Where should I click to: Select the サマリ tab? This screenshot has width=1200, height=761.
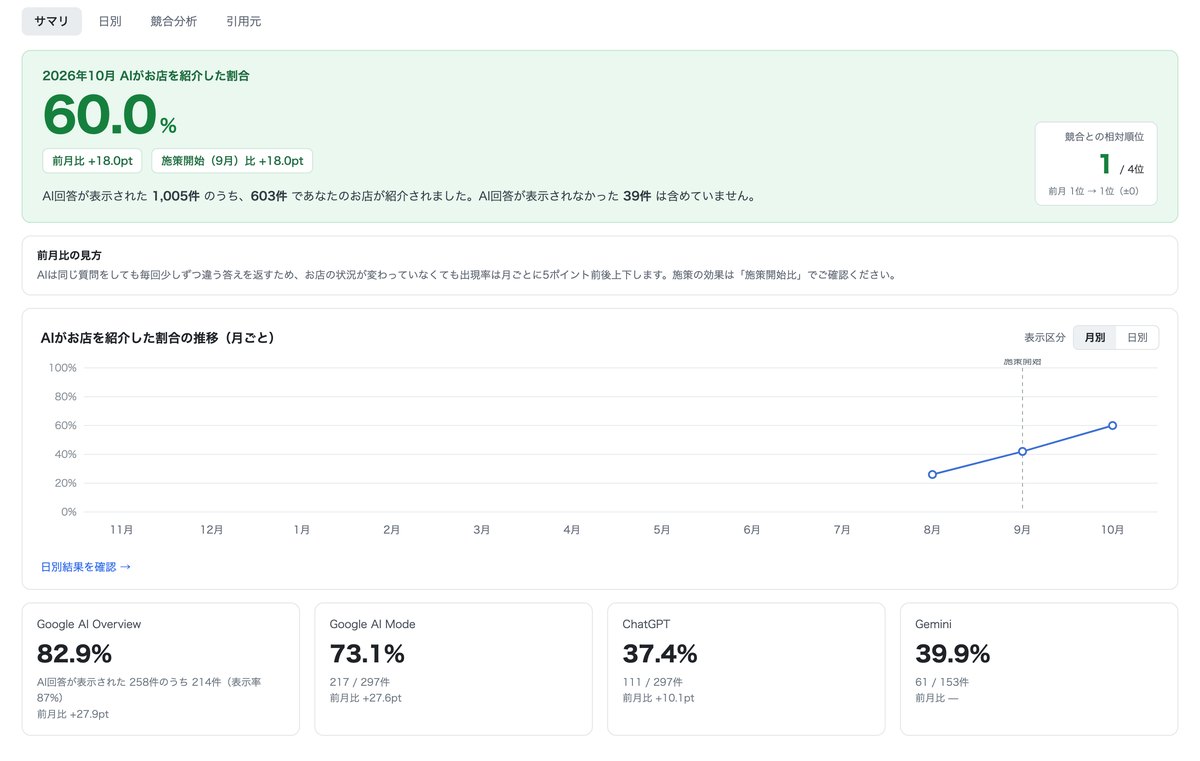click(52, 21)
